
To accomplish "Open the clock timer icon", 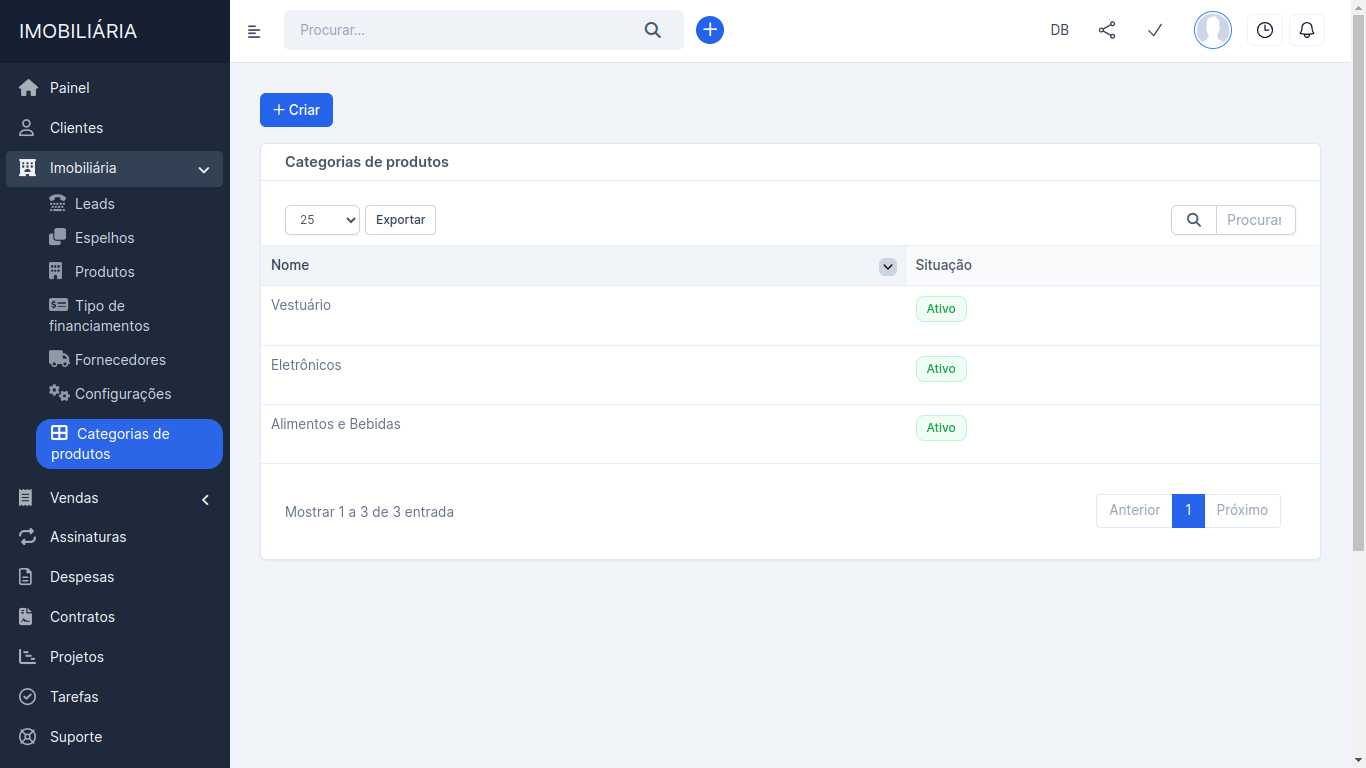I will click(1265, 30).
